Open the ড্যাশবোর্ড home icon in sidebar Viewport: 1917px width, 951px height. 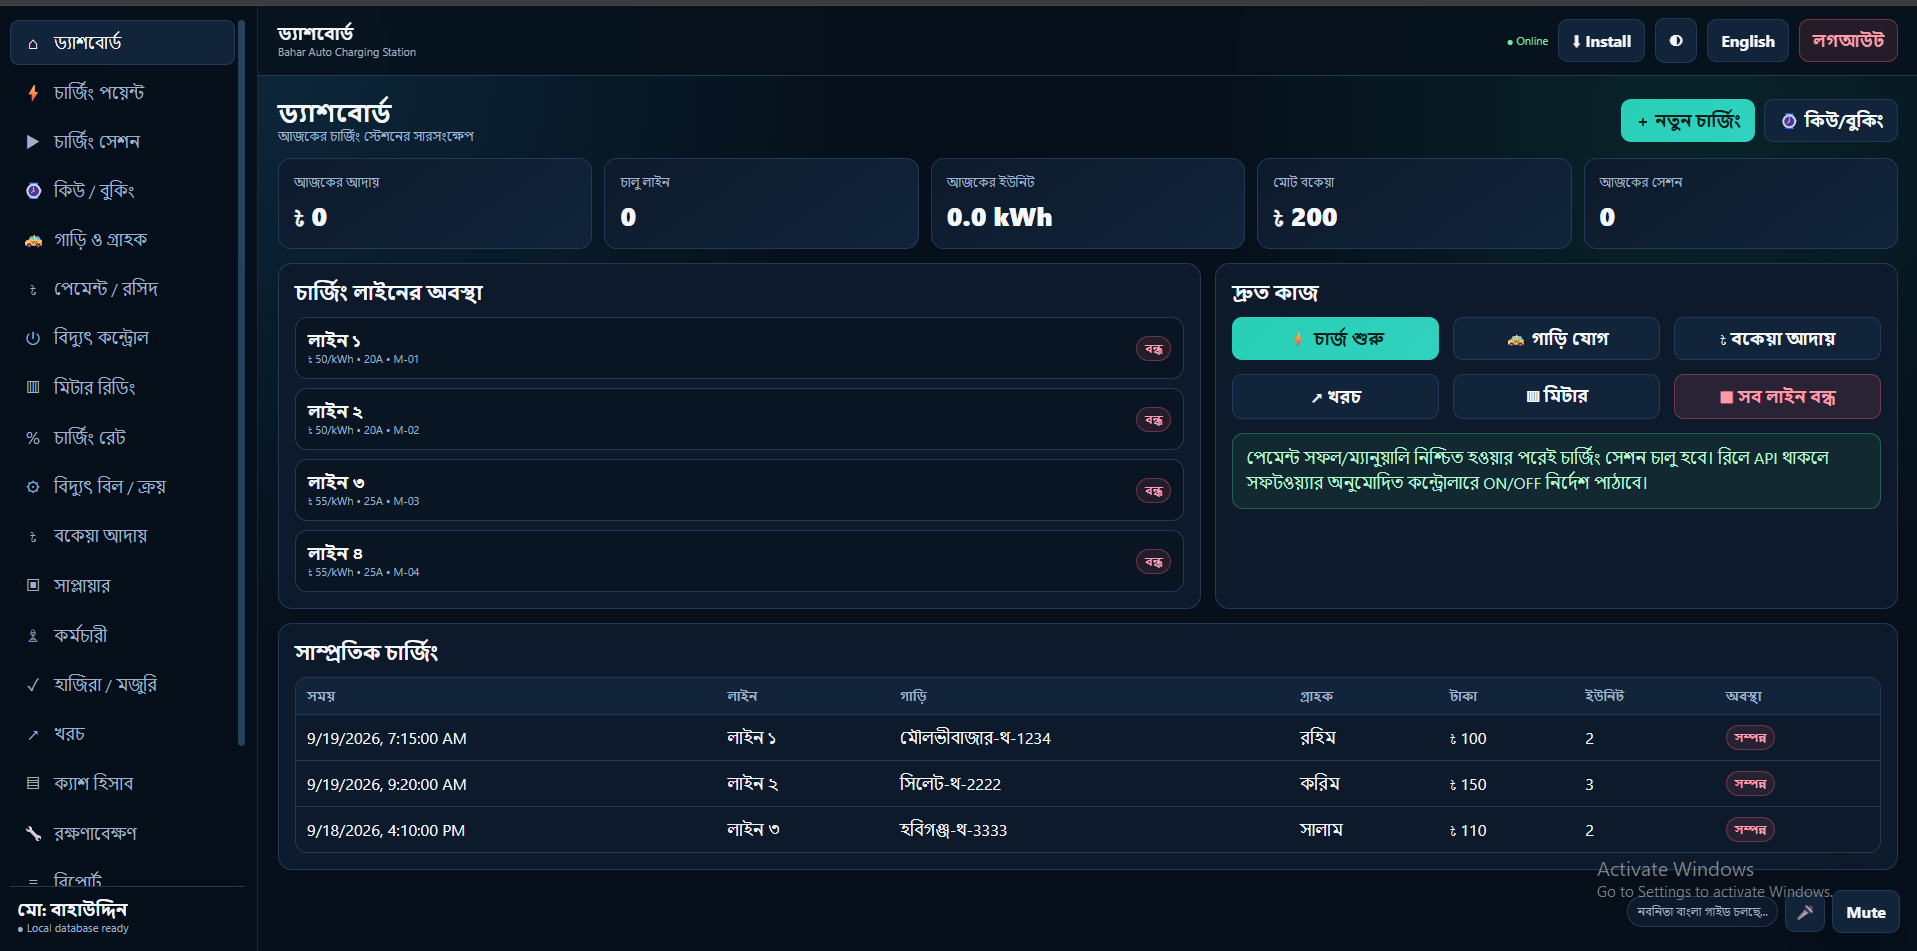(33, 43)
